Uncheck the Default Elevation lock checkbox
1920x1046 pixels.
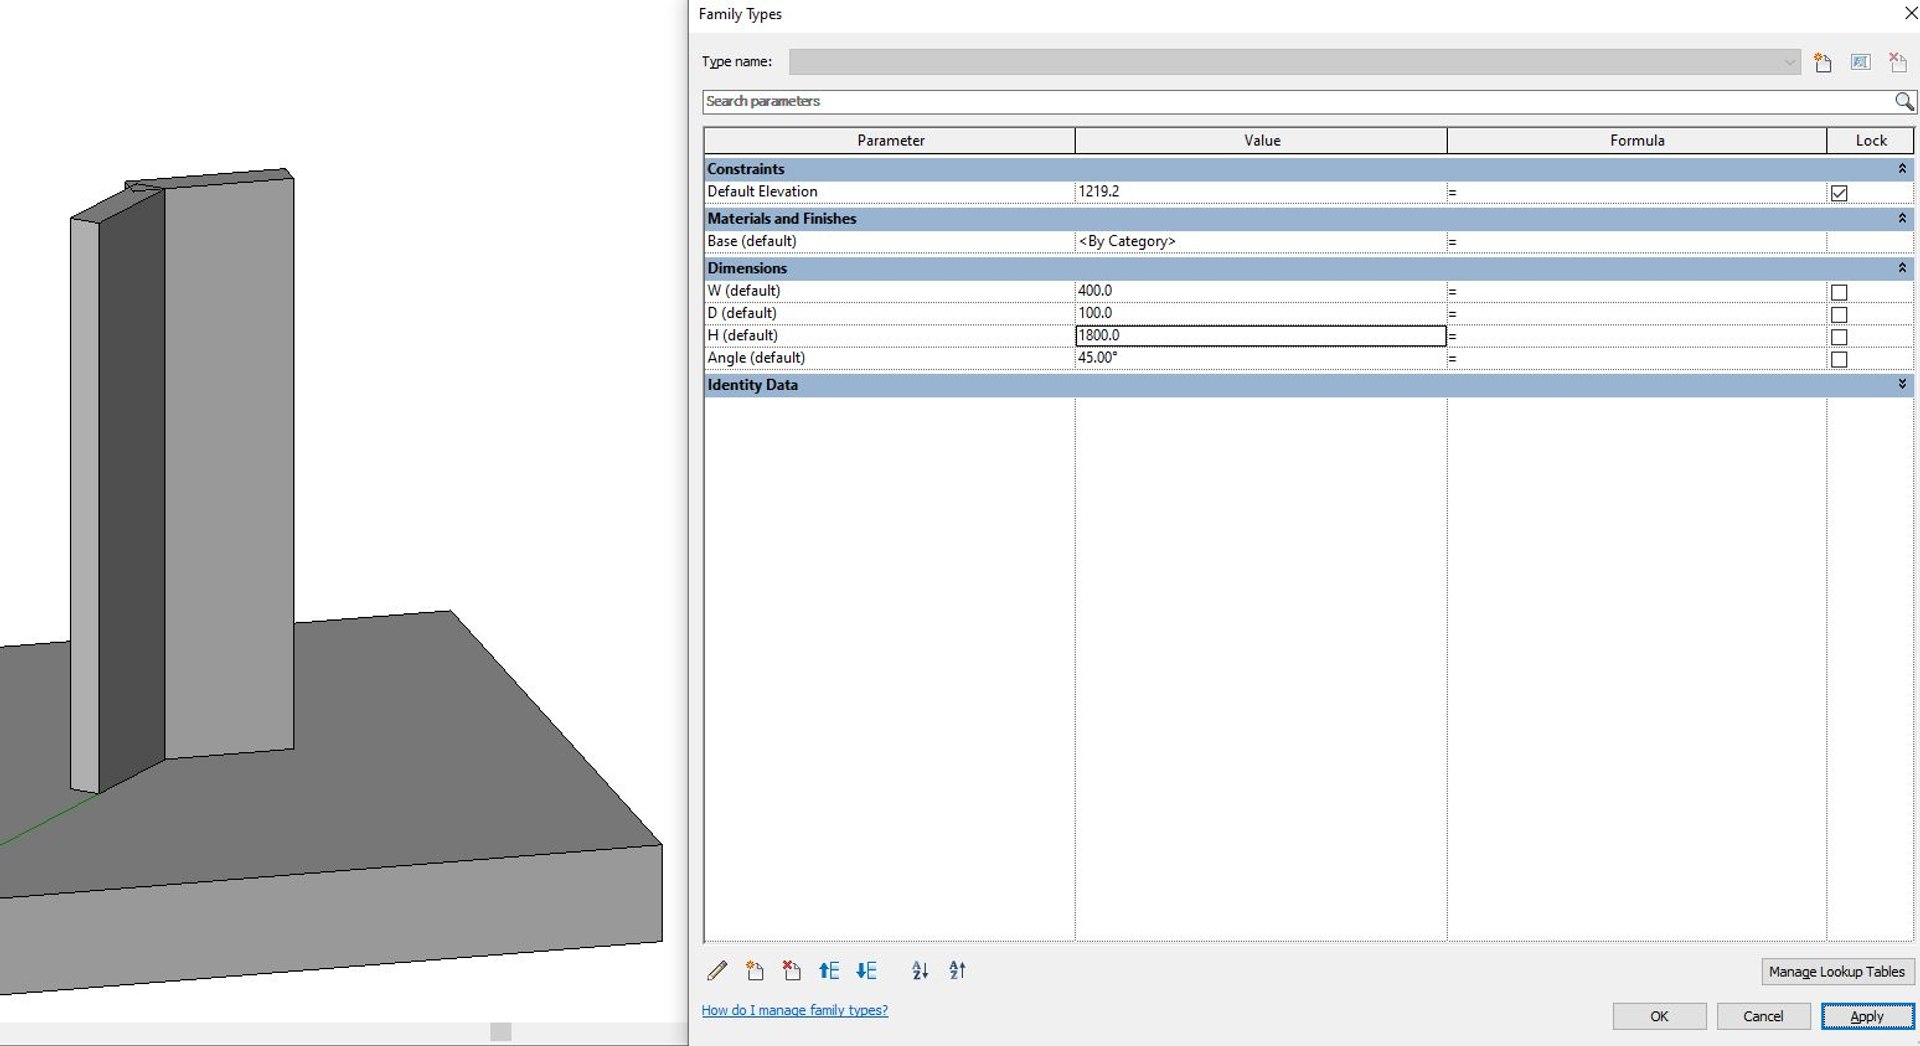click(1839, 193)
